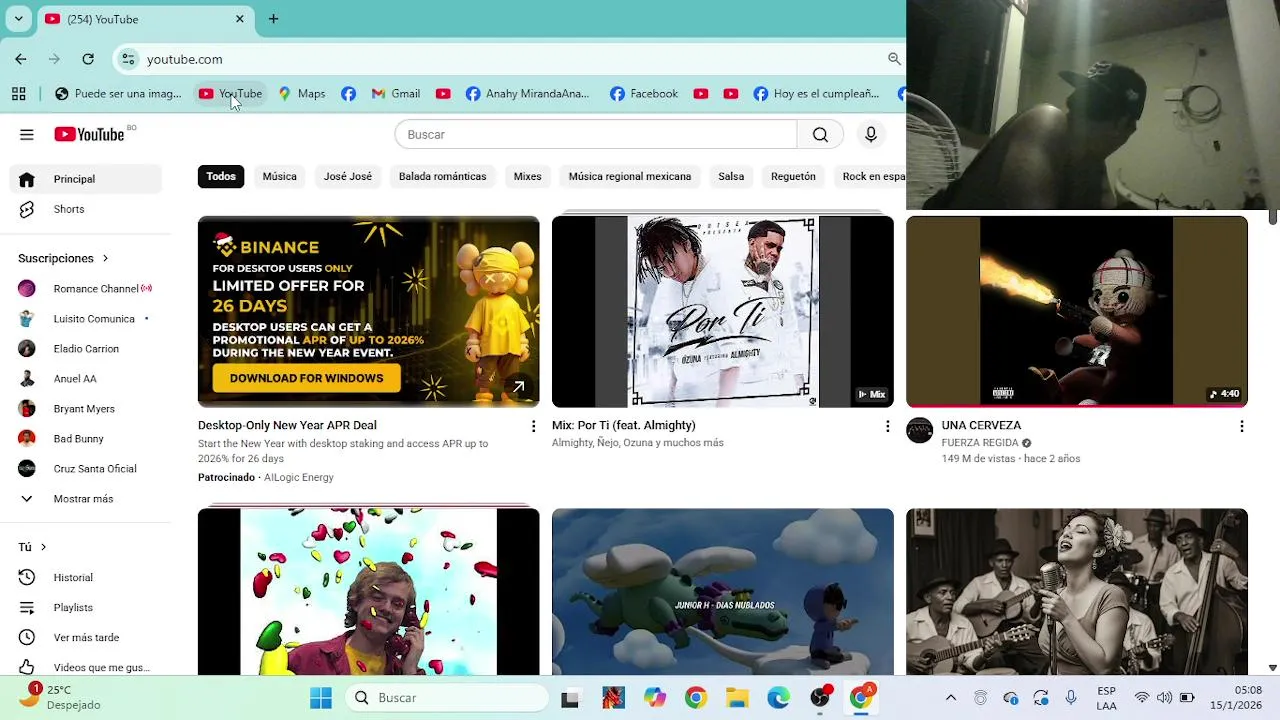The image size is (1280, 720).
Task: Open the Binance ad thumbnail
Action: [369, 312]
